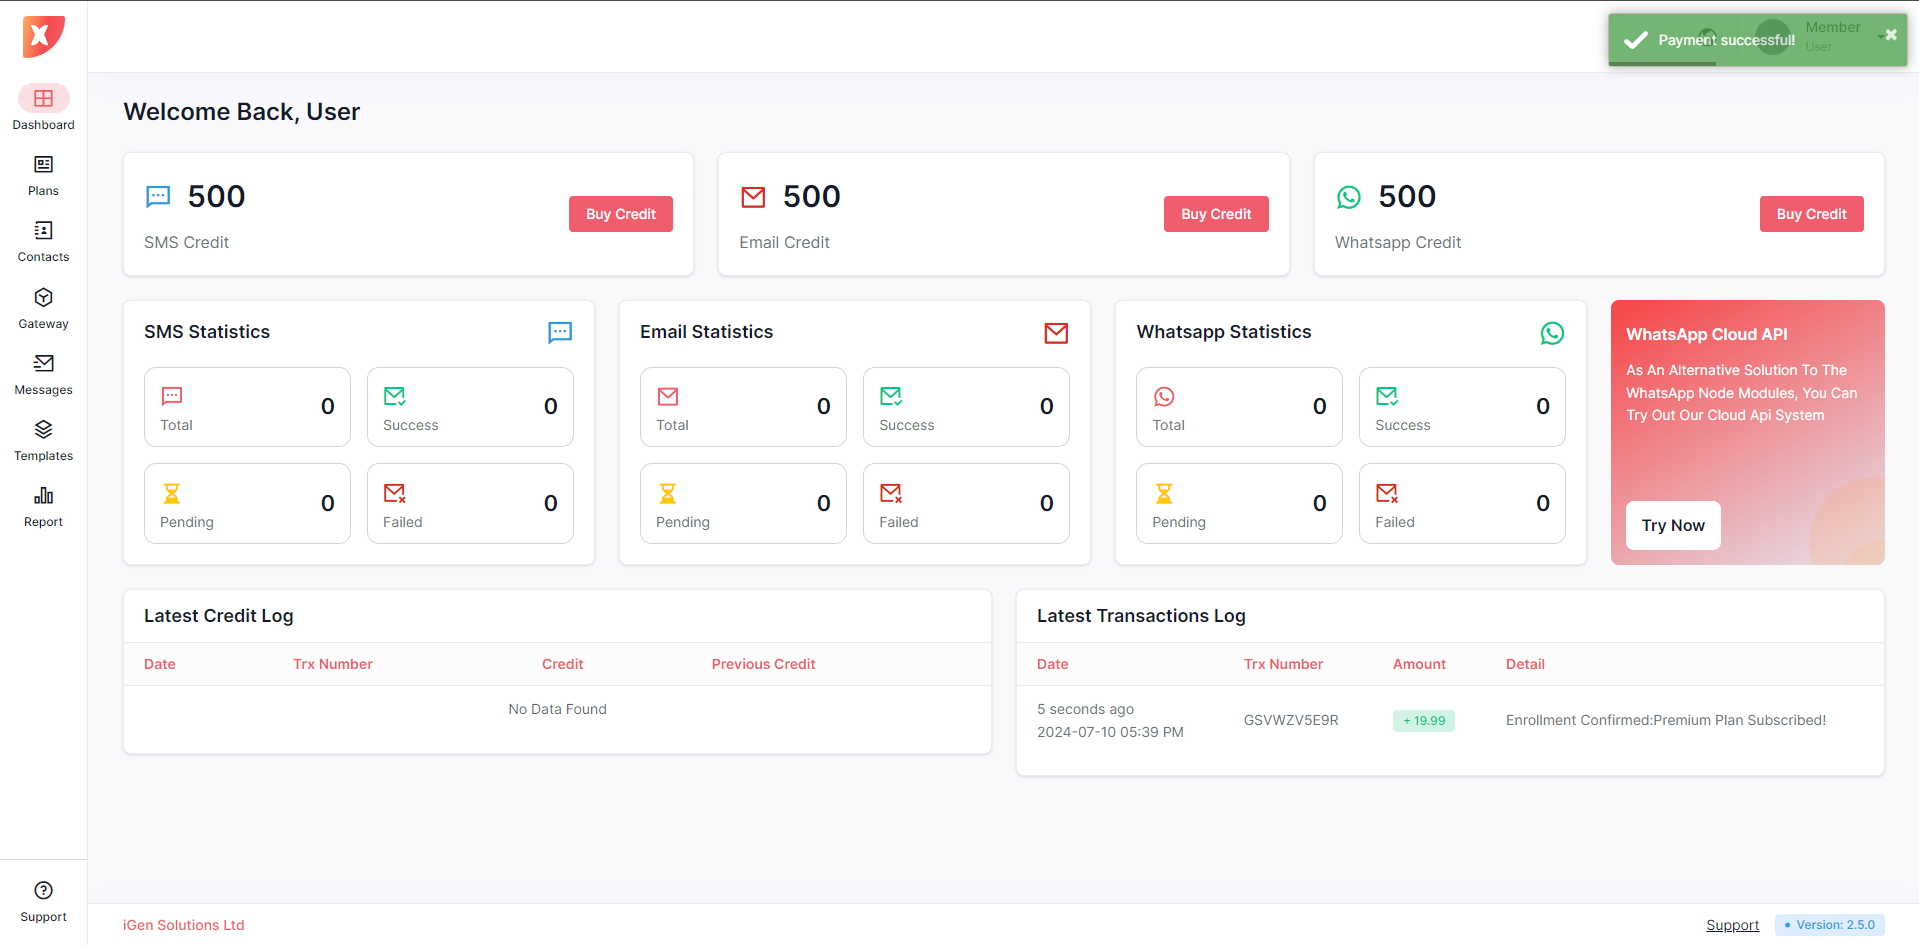The width and height of the screenshot is (1919, 945).
Task: Click the +19.99 amount badge
Action: click(1423, 721)
